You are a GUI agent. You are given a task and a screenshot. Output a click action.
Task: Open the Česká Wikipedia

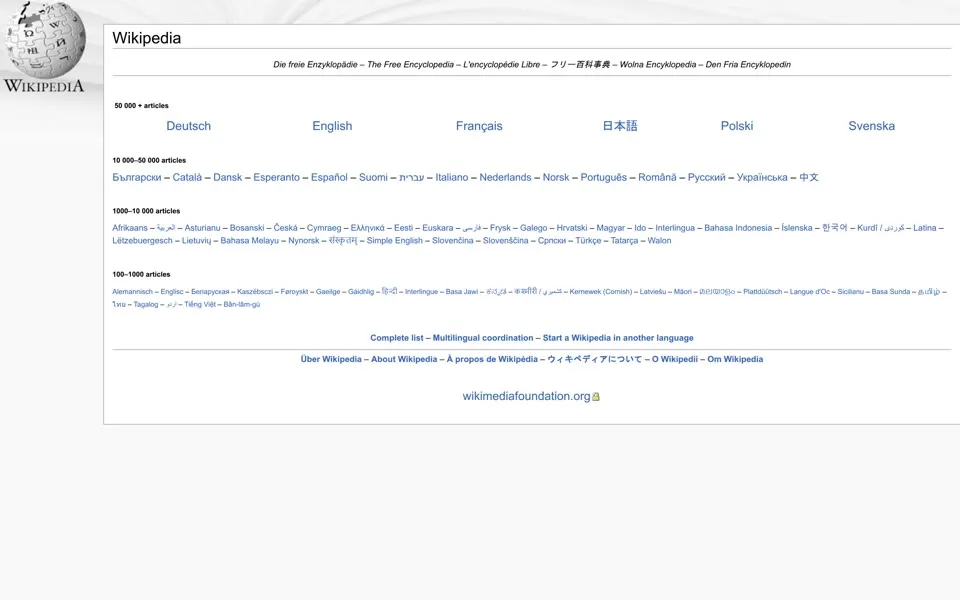pos(285,228)
